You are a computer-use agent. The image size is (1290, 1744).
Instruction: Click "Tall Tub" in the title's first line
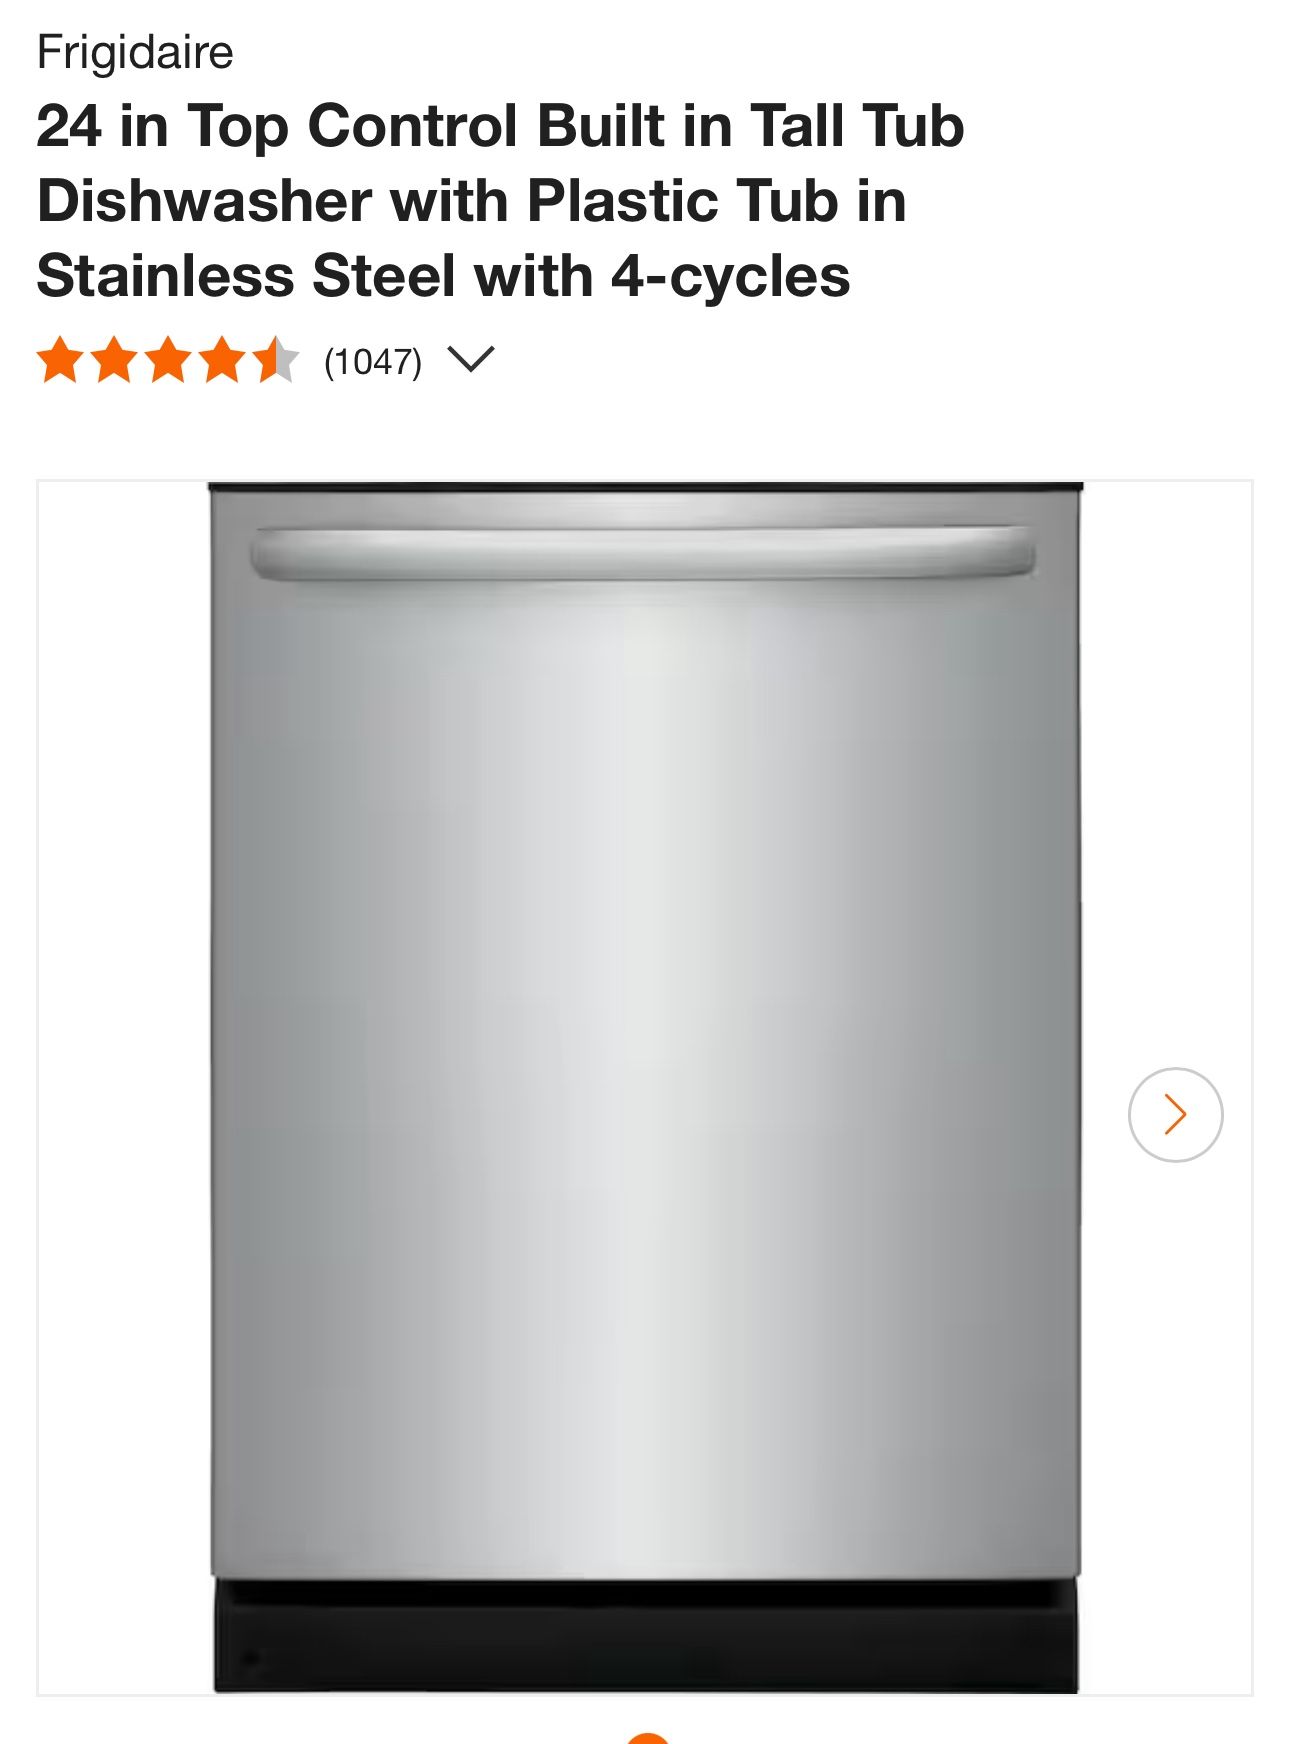(856, 126)
